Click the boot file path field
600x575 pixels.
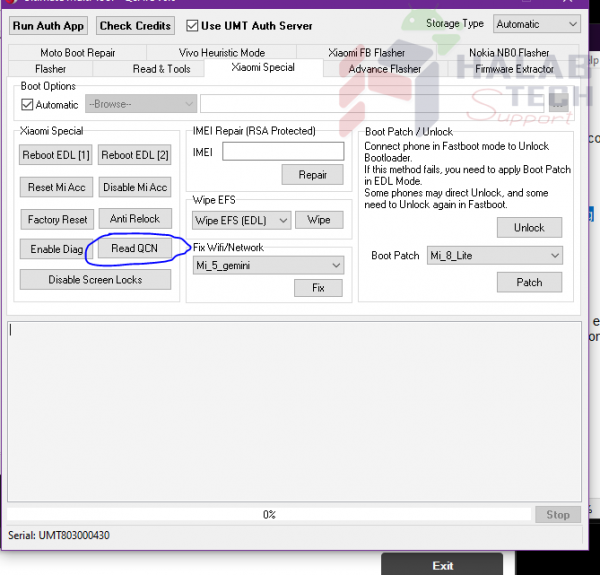[x=372, y=104]
